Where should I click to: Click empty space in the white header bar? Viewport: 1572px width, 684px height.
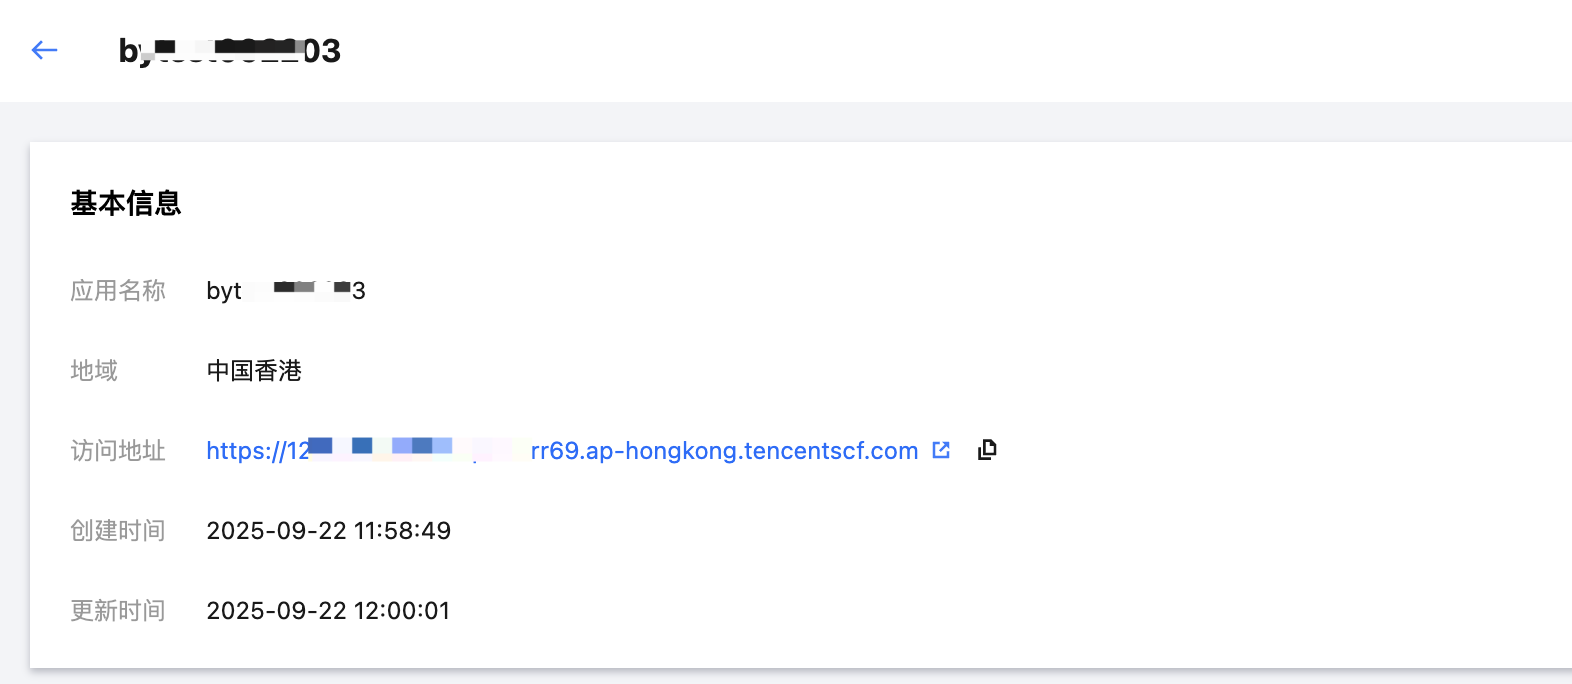(x=900, y=50)
